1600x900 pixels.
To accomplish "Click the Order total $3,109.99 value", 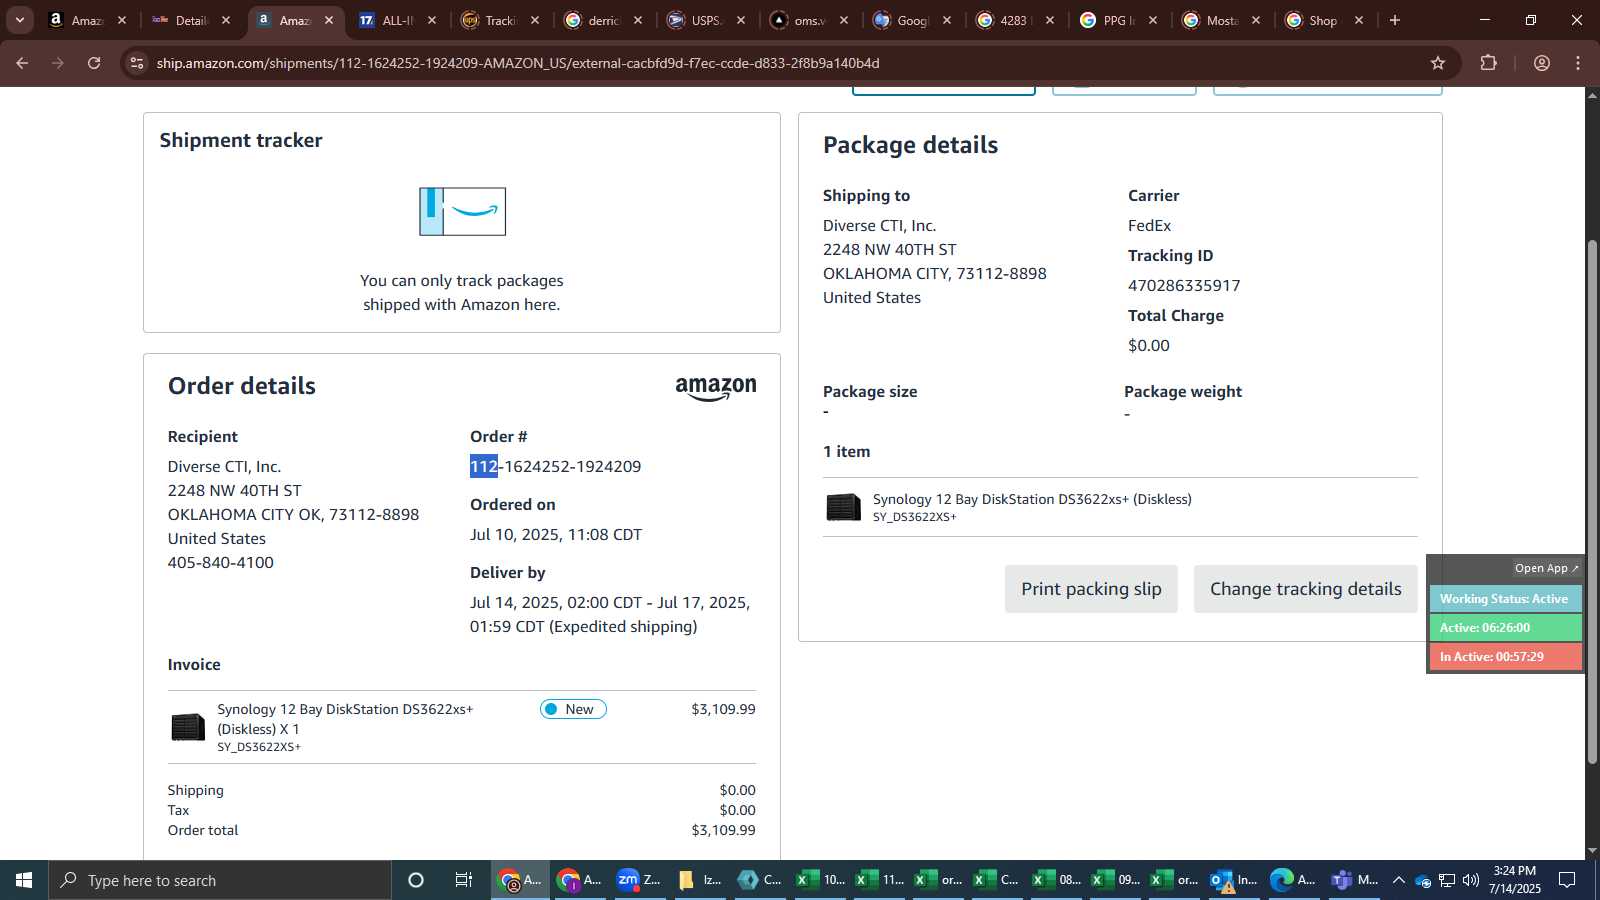I will pyautogui.click(x=723, y=830).
